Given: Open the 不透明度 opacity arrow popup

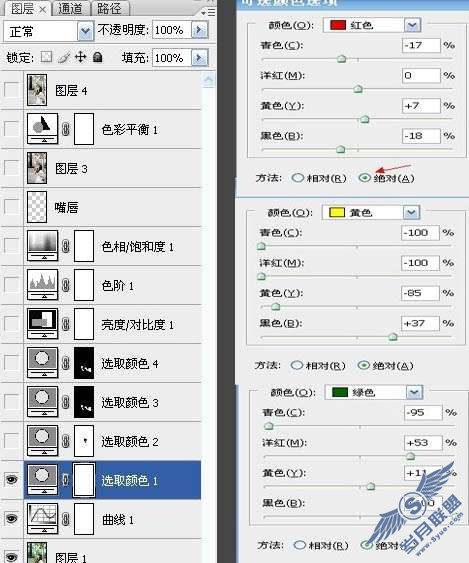Looking at the screenshot, I should [200, 29].
